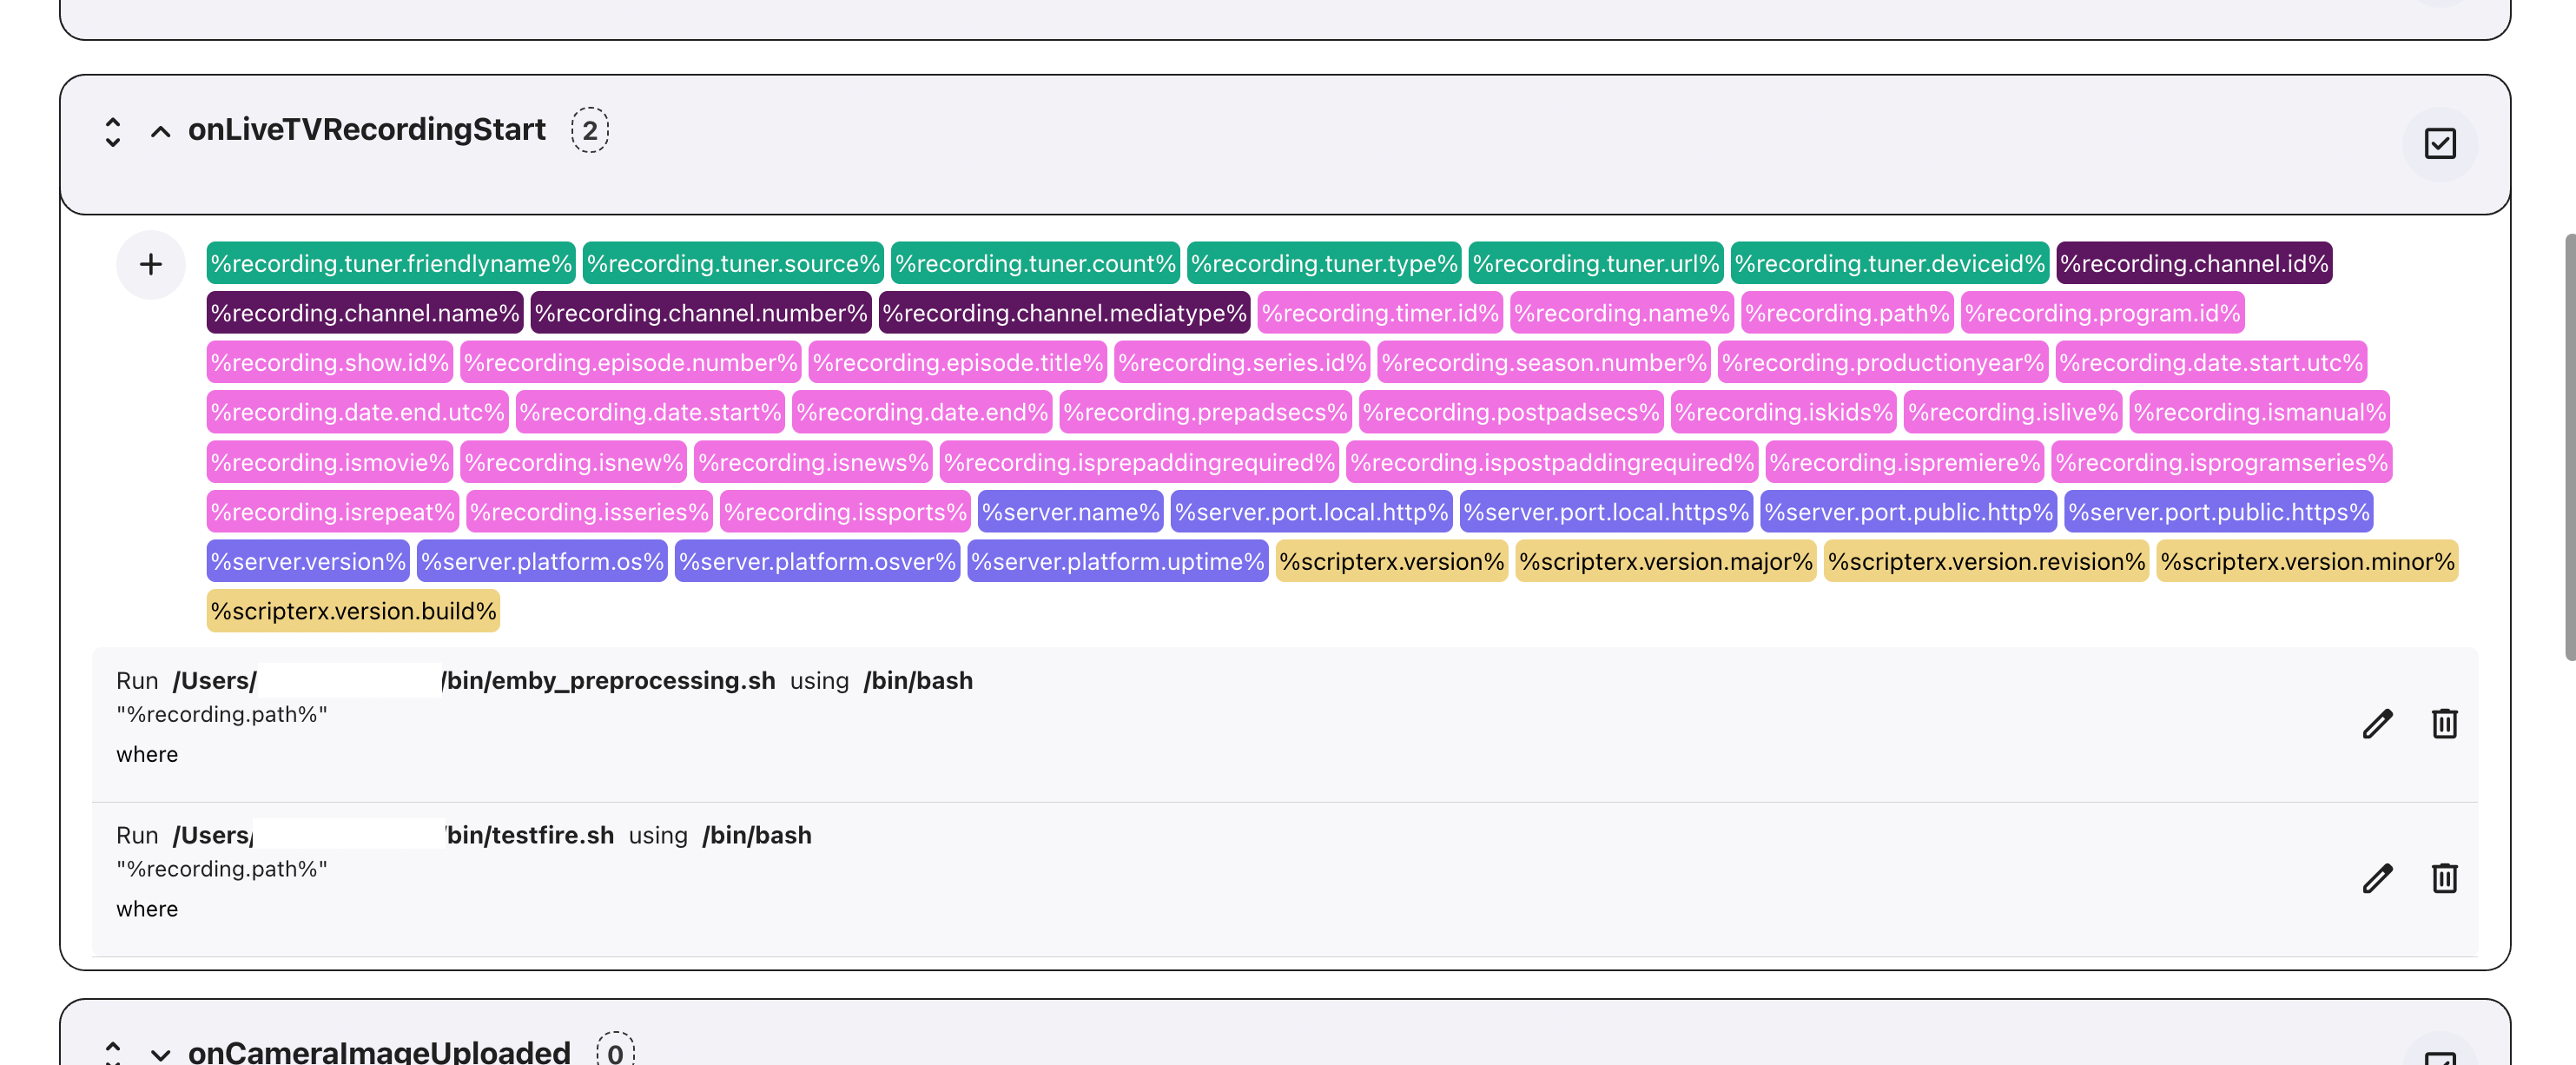Delete the testfire.sh script entry
This screenshot has height=1065, width=2576.
pyautogui.click(x=2445, y=878)
